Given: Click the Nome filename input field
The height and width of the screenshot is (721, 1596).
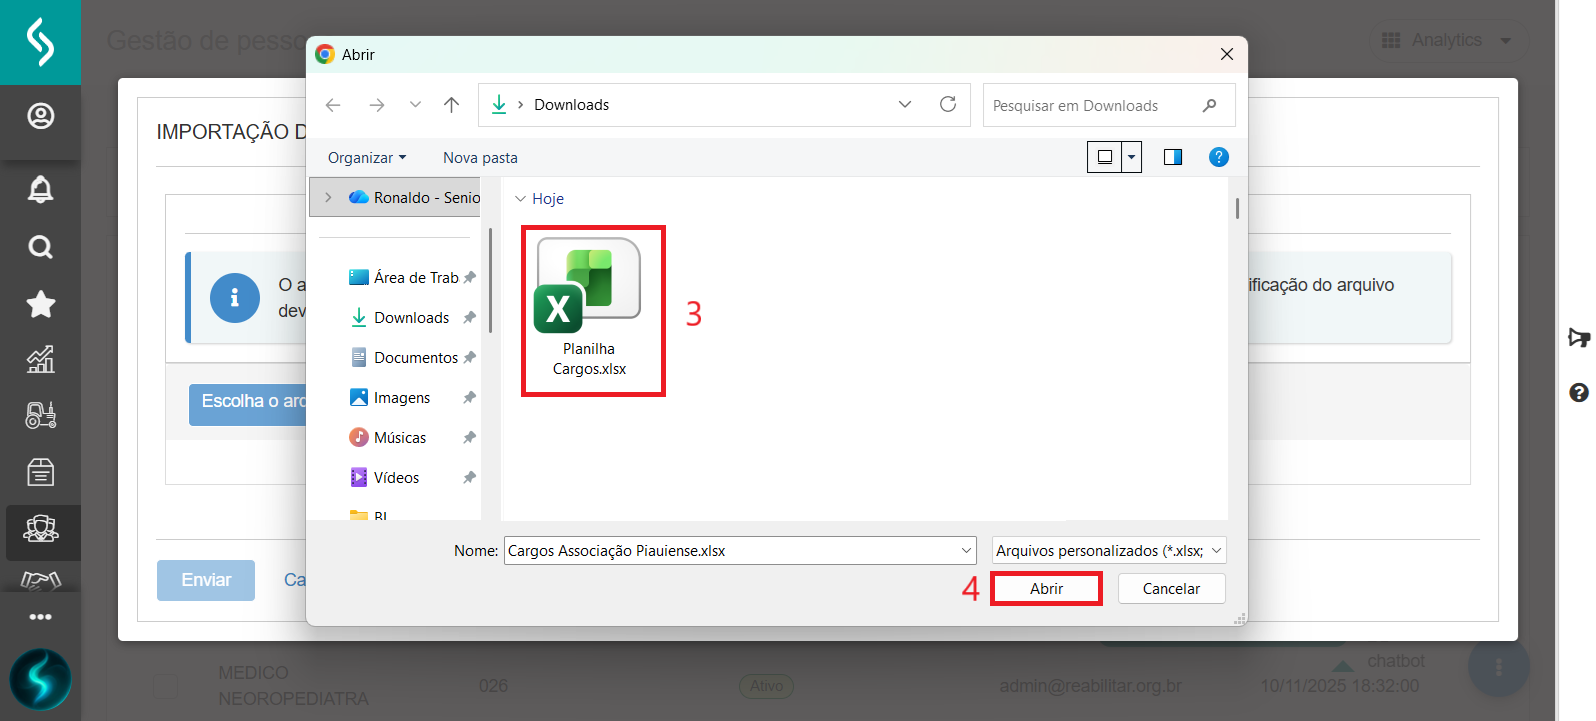Looking at the screenshot, I should coord(730,551).
